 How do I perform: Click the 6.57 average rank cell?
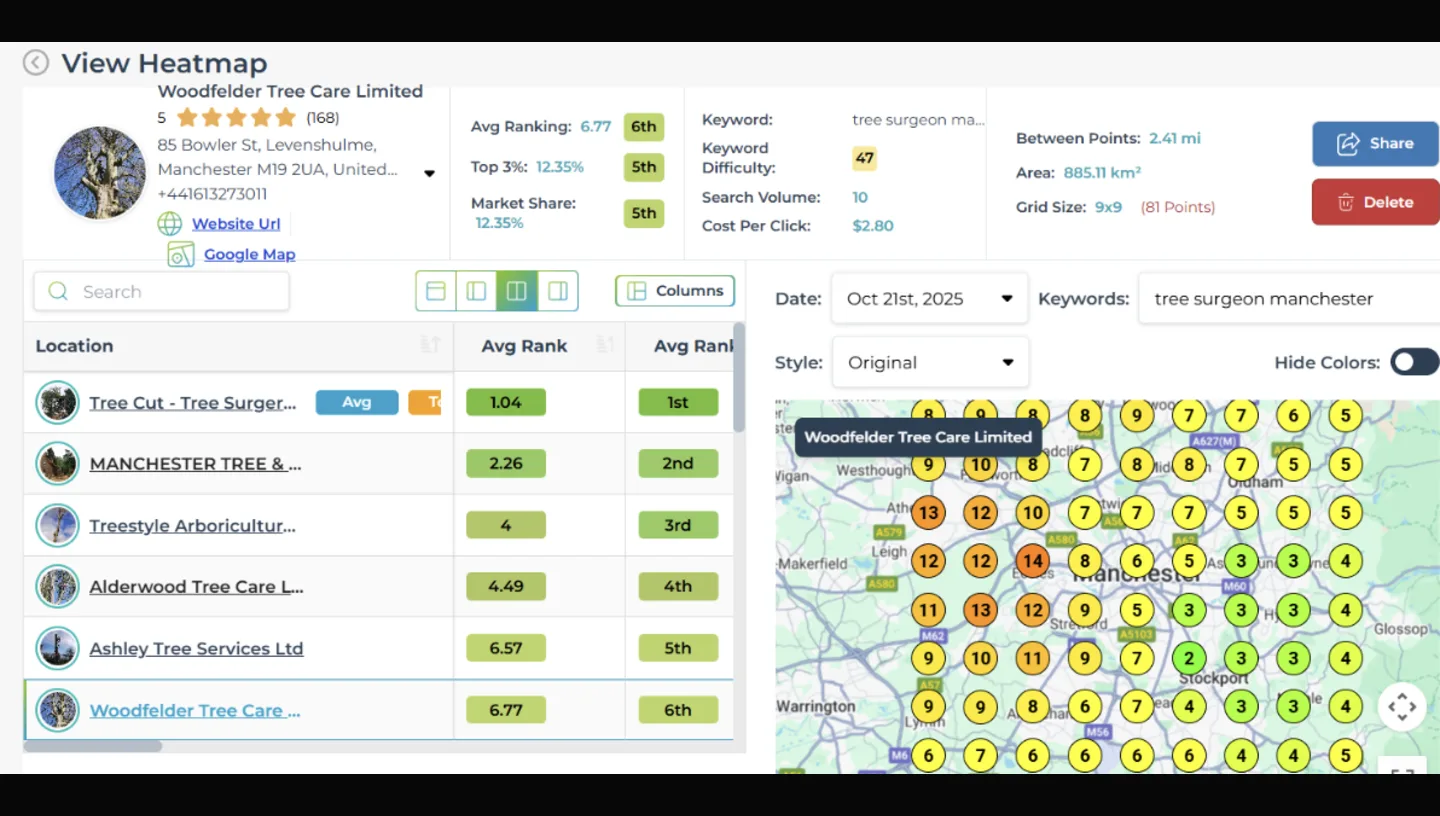[x=506, y=649]
